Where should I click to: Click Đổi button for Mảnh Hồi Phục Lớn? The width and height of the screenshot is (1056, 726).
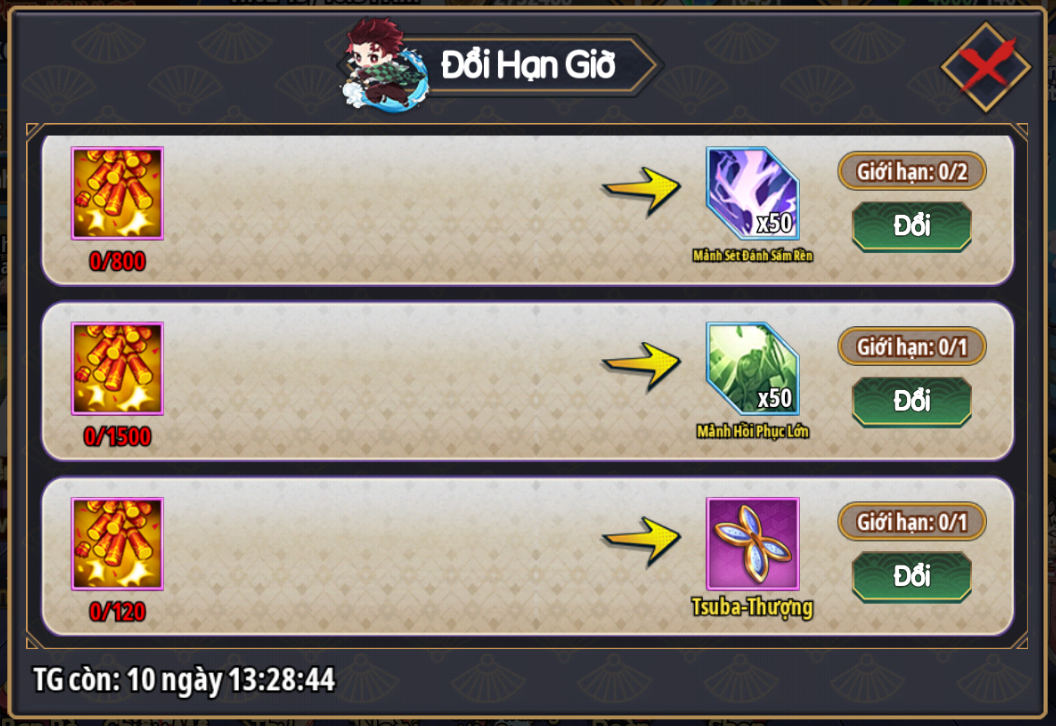(911, 401)
